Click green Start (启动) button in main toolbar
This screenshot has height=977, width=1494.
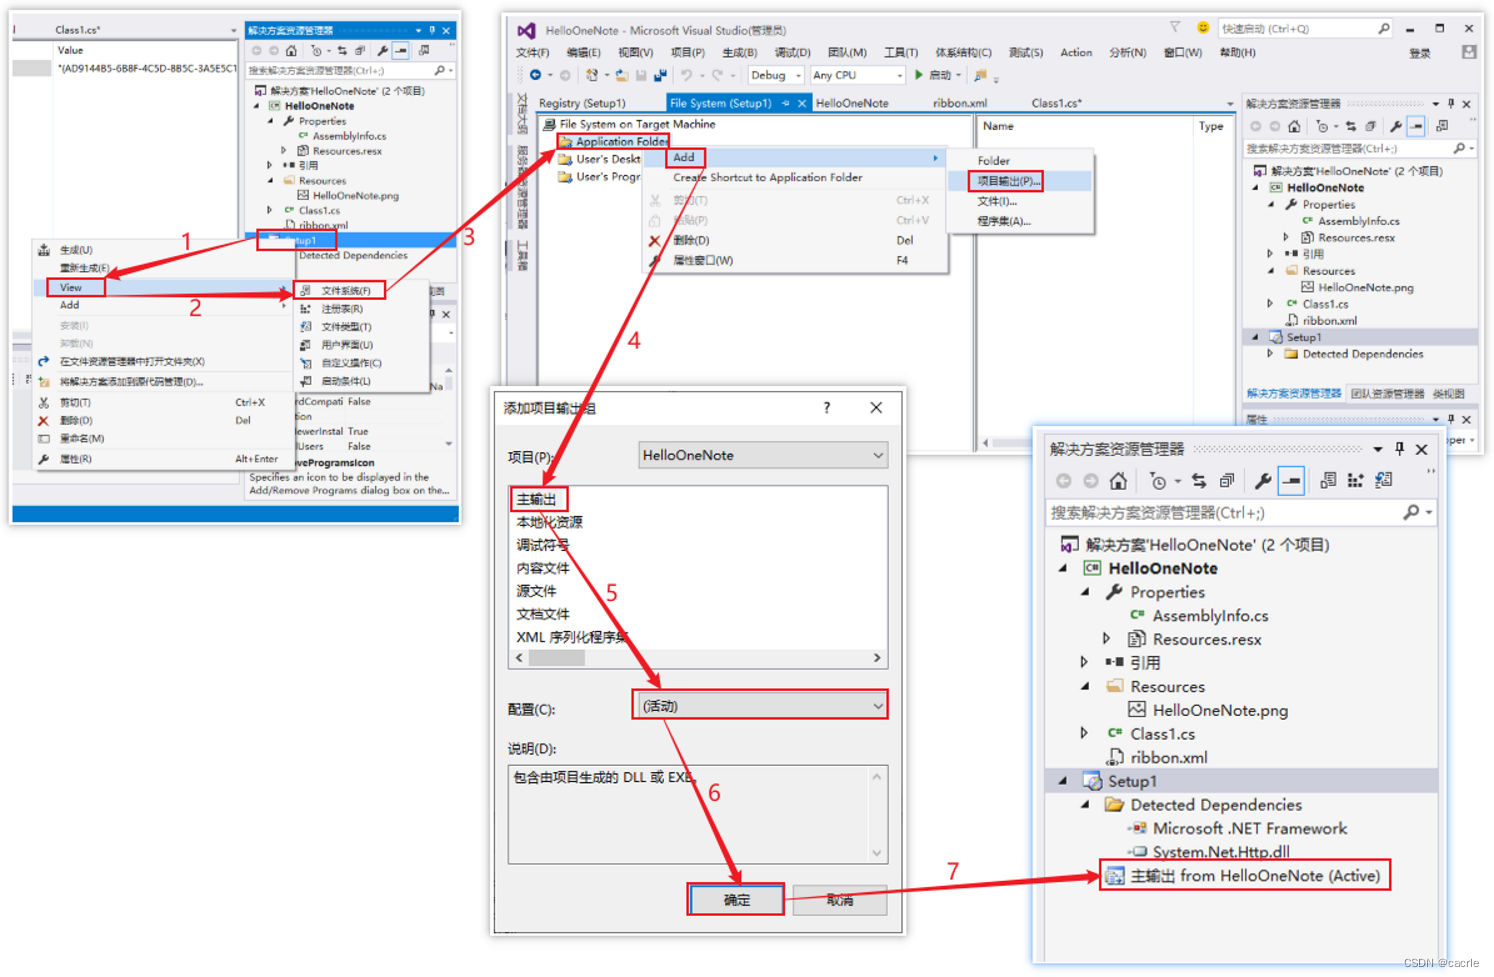[934, 75]
